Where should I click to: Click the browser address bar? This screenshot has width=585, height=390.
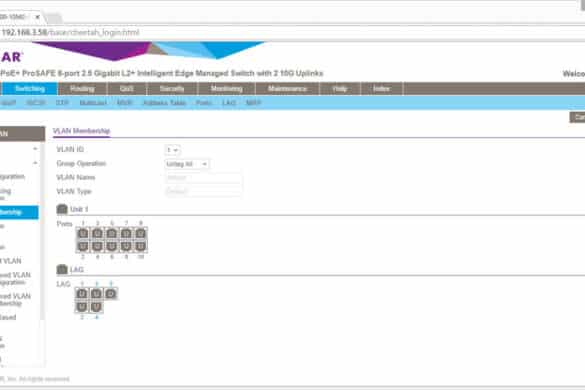[291, 32]
